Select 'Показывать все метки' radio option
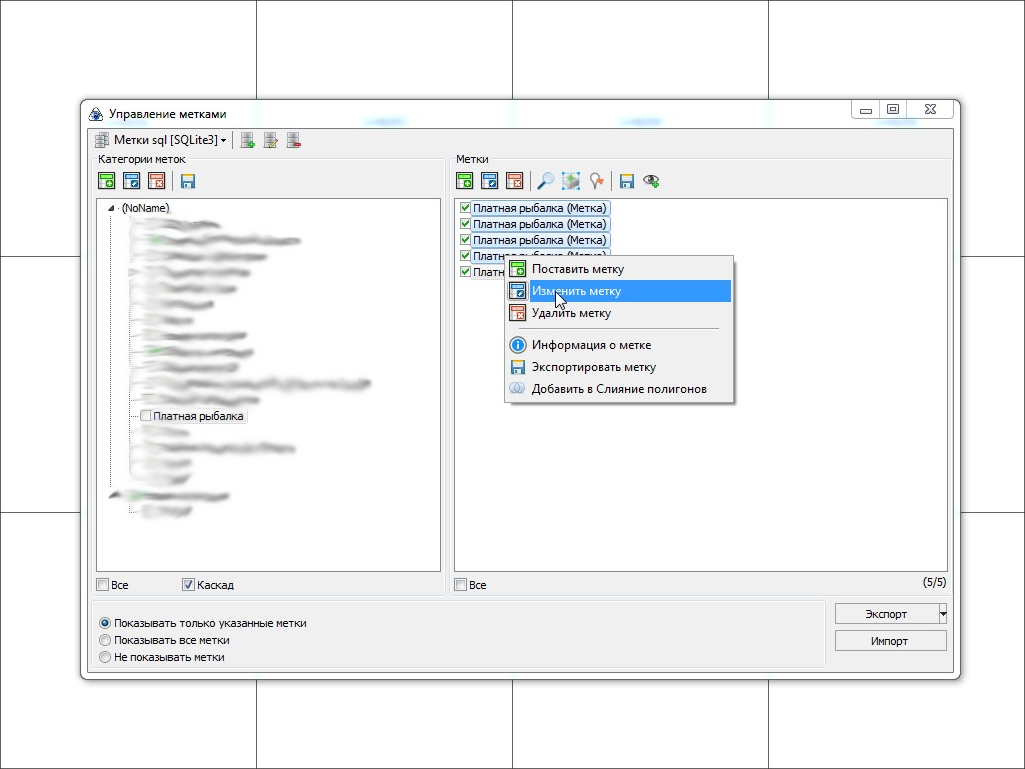The width and height of the screenshot is (1025, 769). point(105,640)
